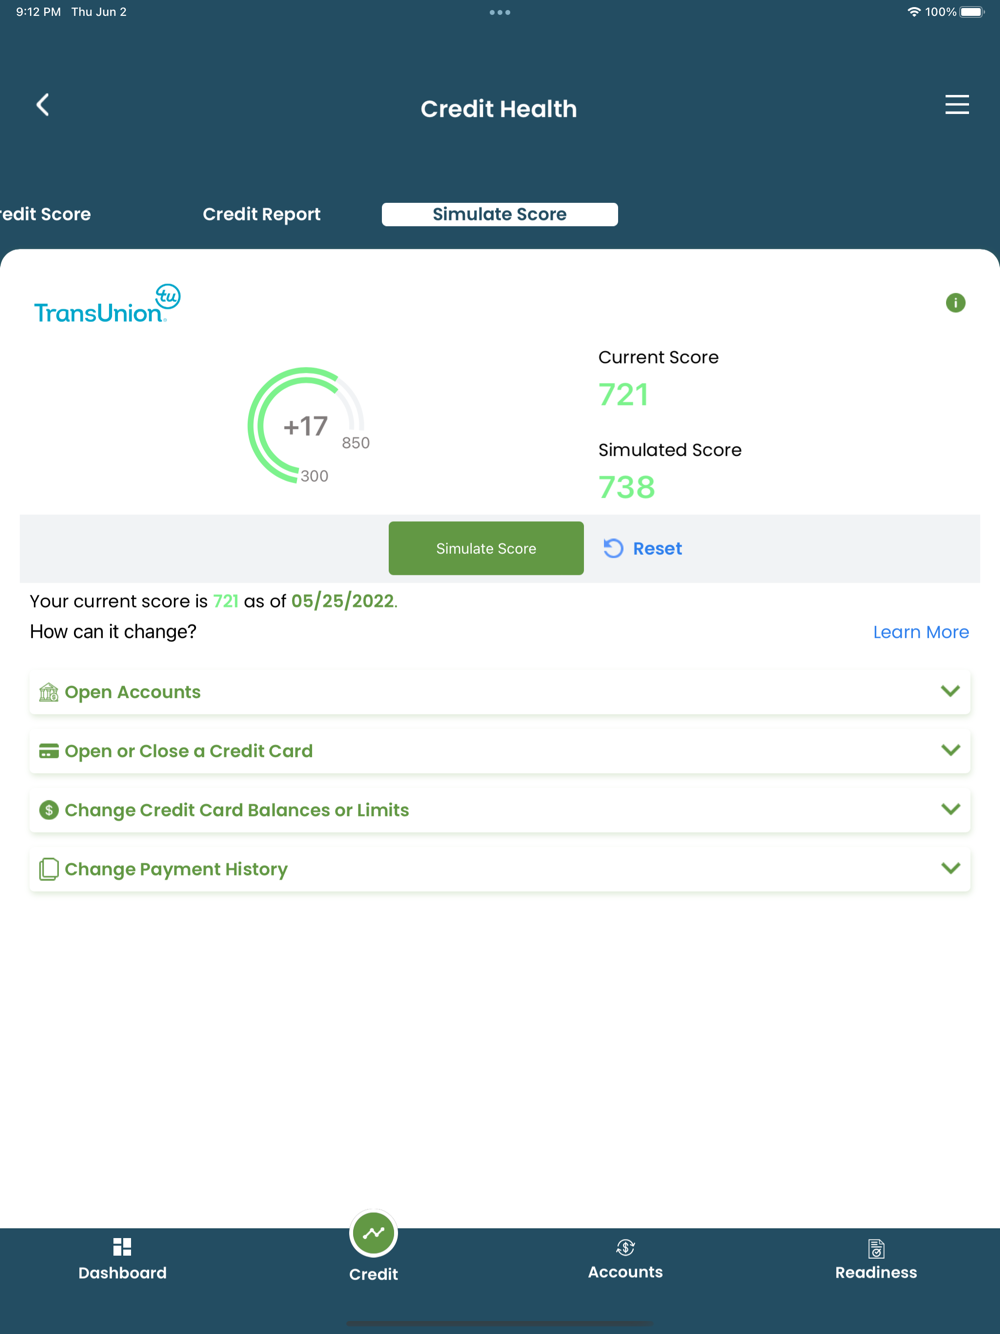Tap the battery indicator
The height and width of the screenshot is (1334, 1000).
tap(972, 12)
